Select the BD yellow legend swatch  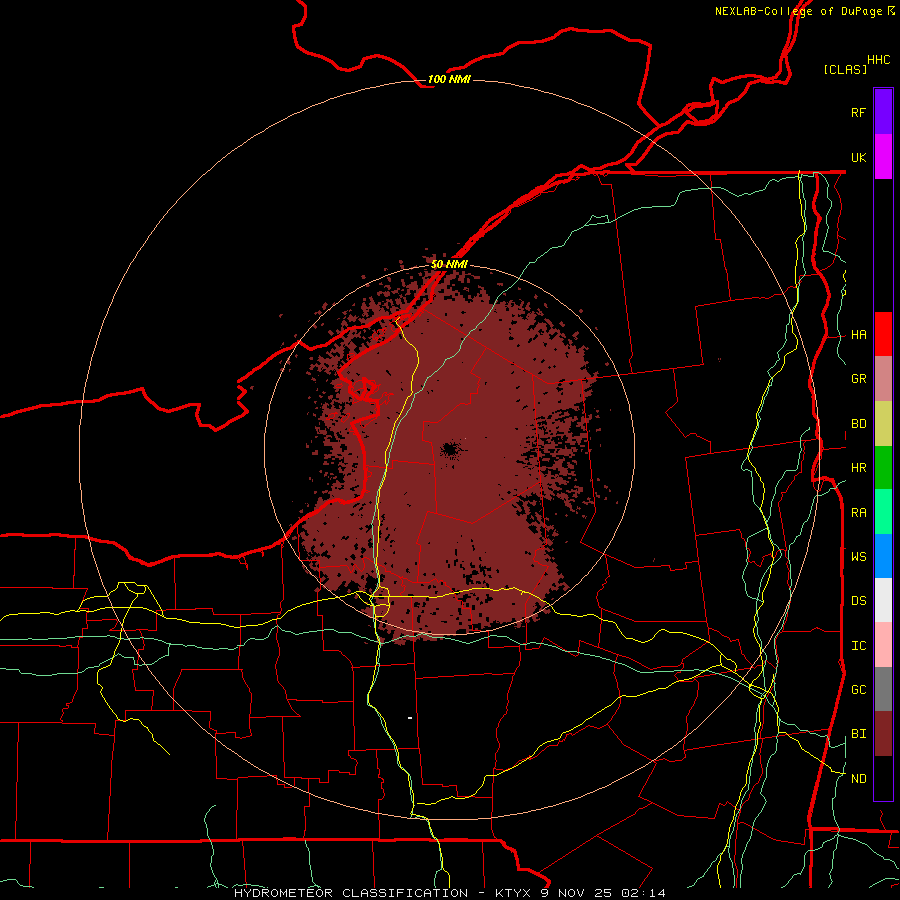click(883, 423)
